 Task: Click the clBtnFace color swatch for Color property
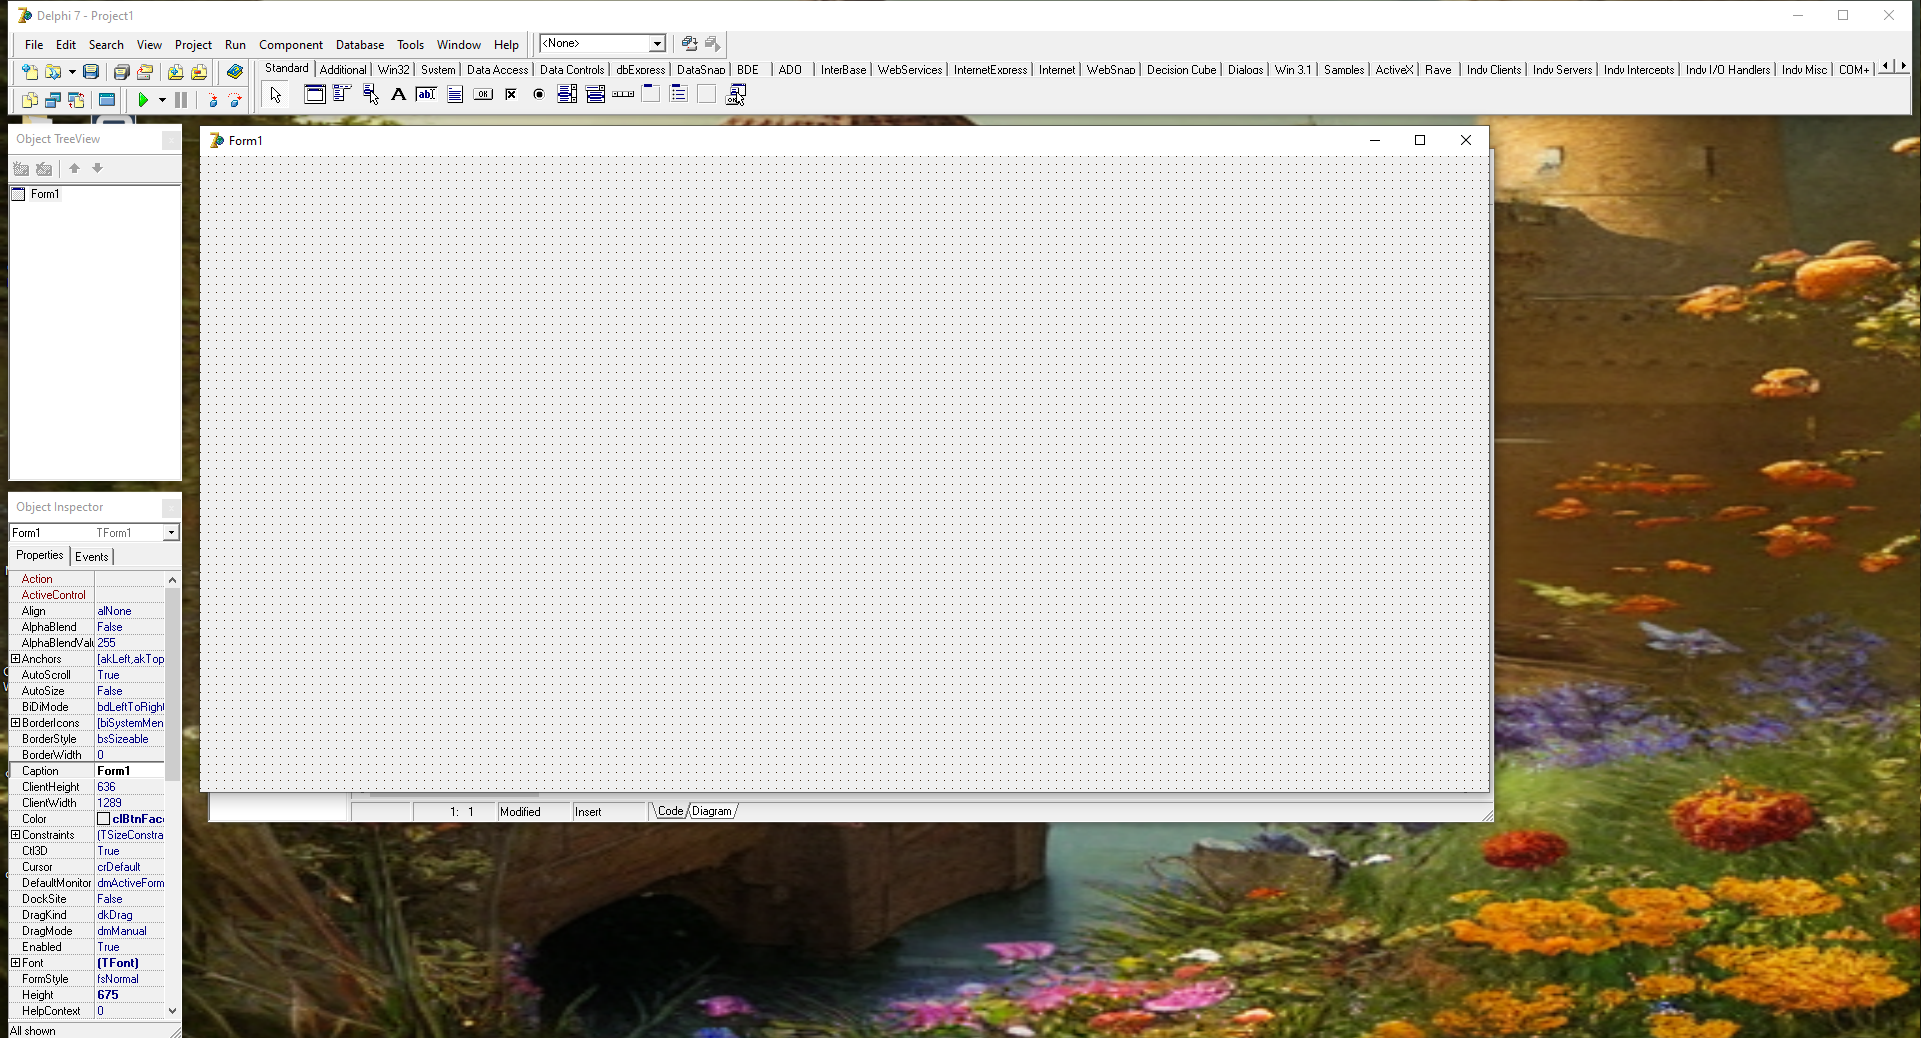pos(103,818)
